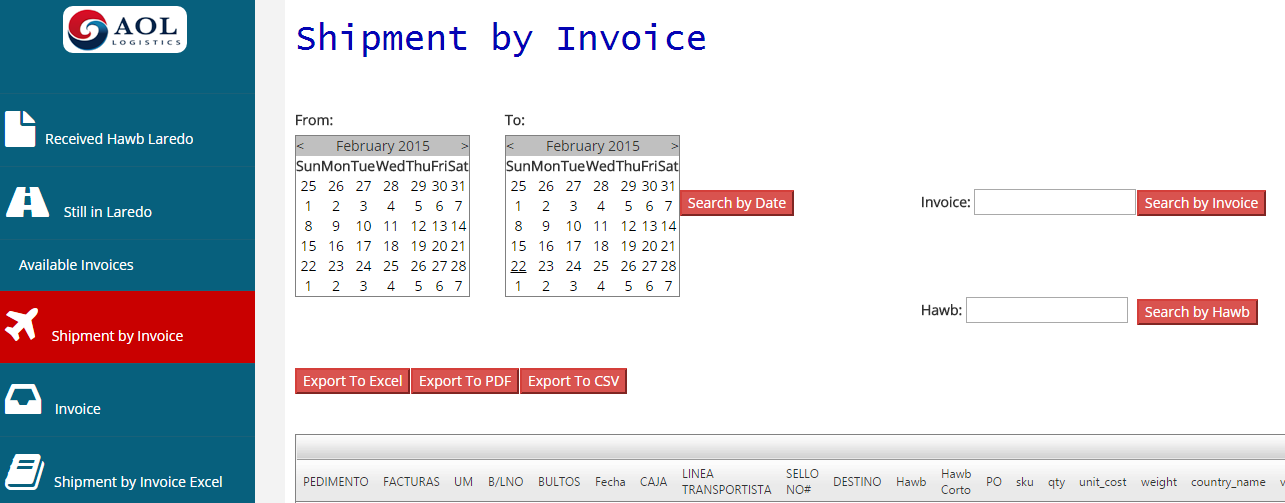Select day 10 in From calendar
This screenshot has height=503, width=1285.
(364, 226)
